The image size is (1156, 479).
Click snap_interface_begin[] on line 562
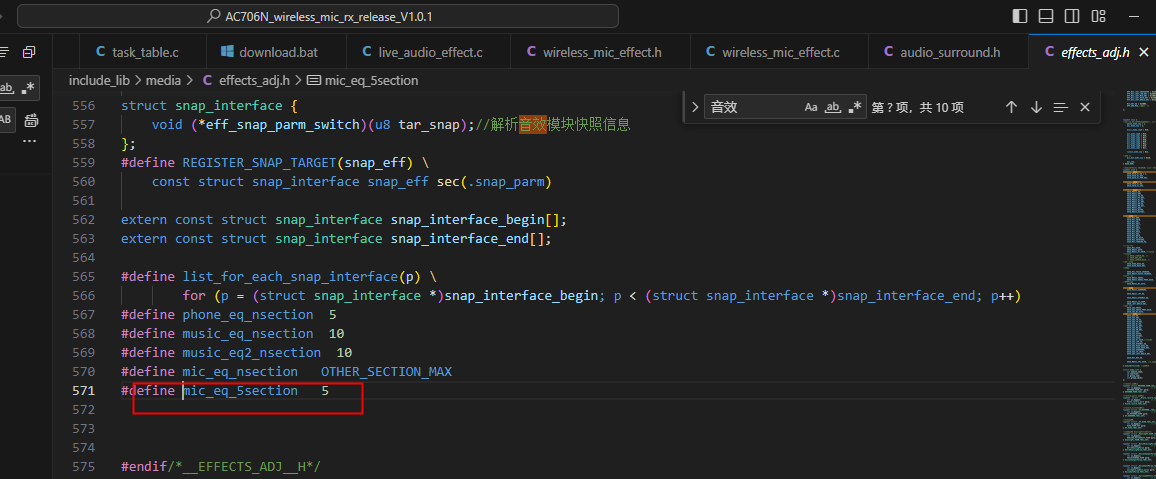point(475,220)
